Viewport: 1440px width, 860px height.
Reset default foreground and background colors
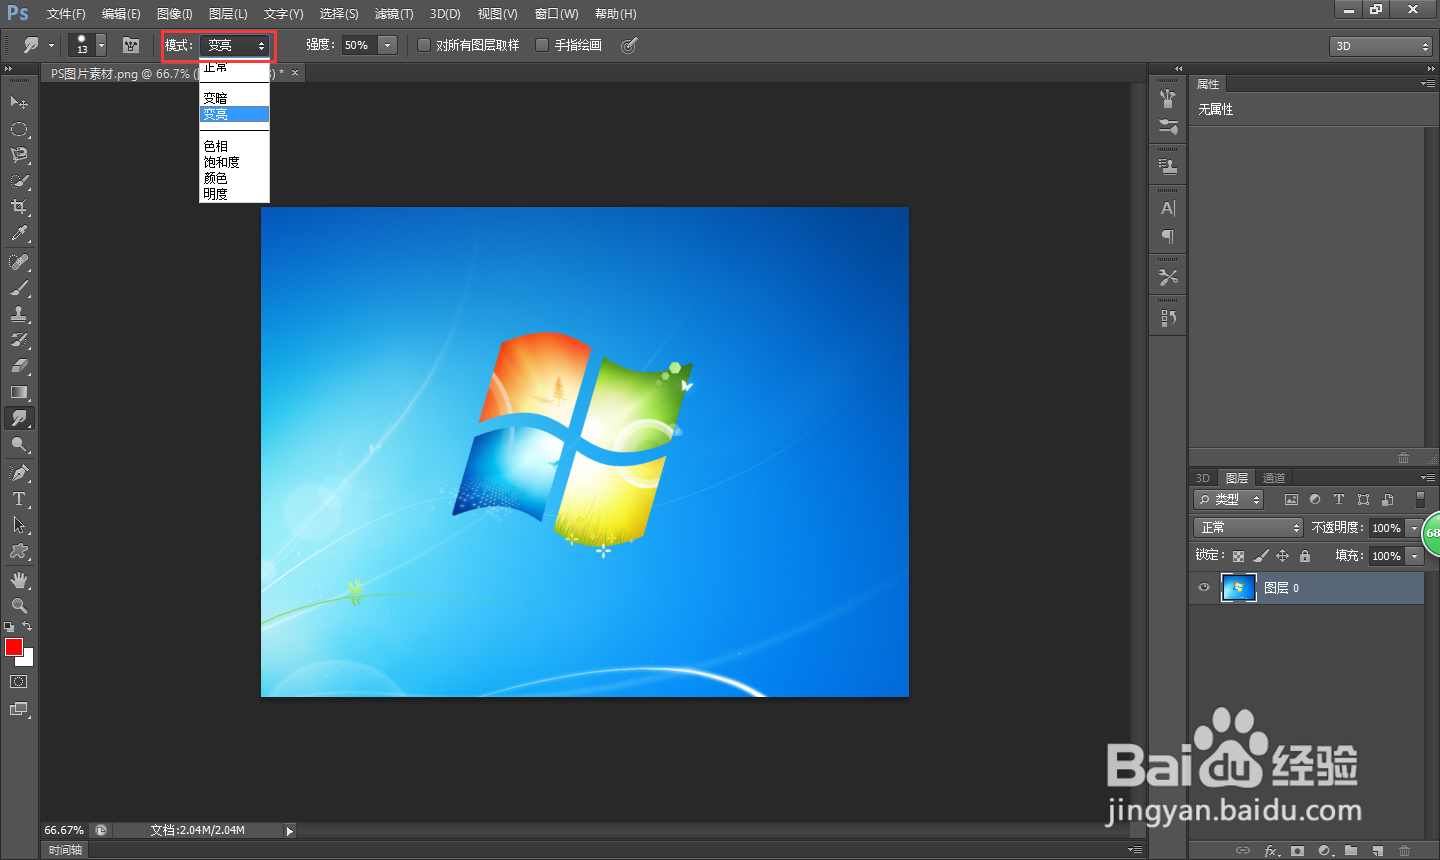tap(9, 627)
